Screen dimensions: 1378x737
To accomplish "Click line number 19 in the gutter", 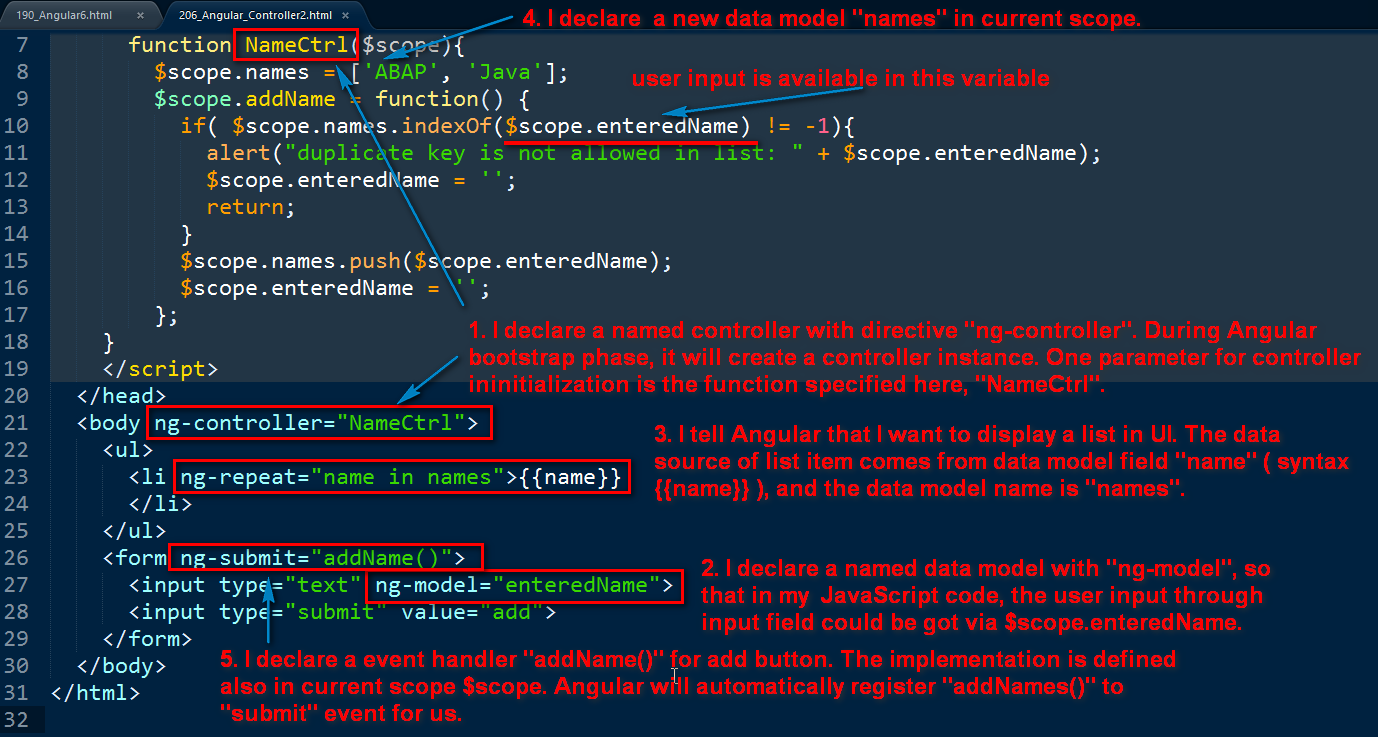I will tap(17, 369).
